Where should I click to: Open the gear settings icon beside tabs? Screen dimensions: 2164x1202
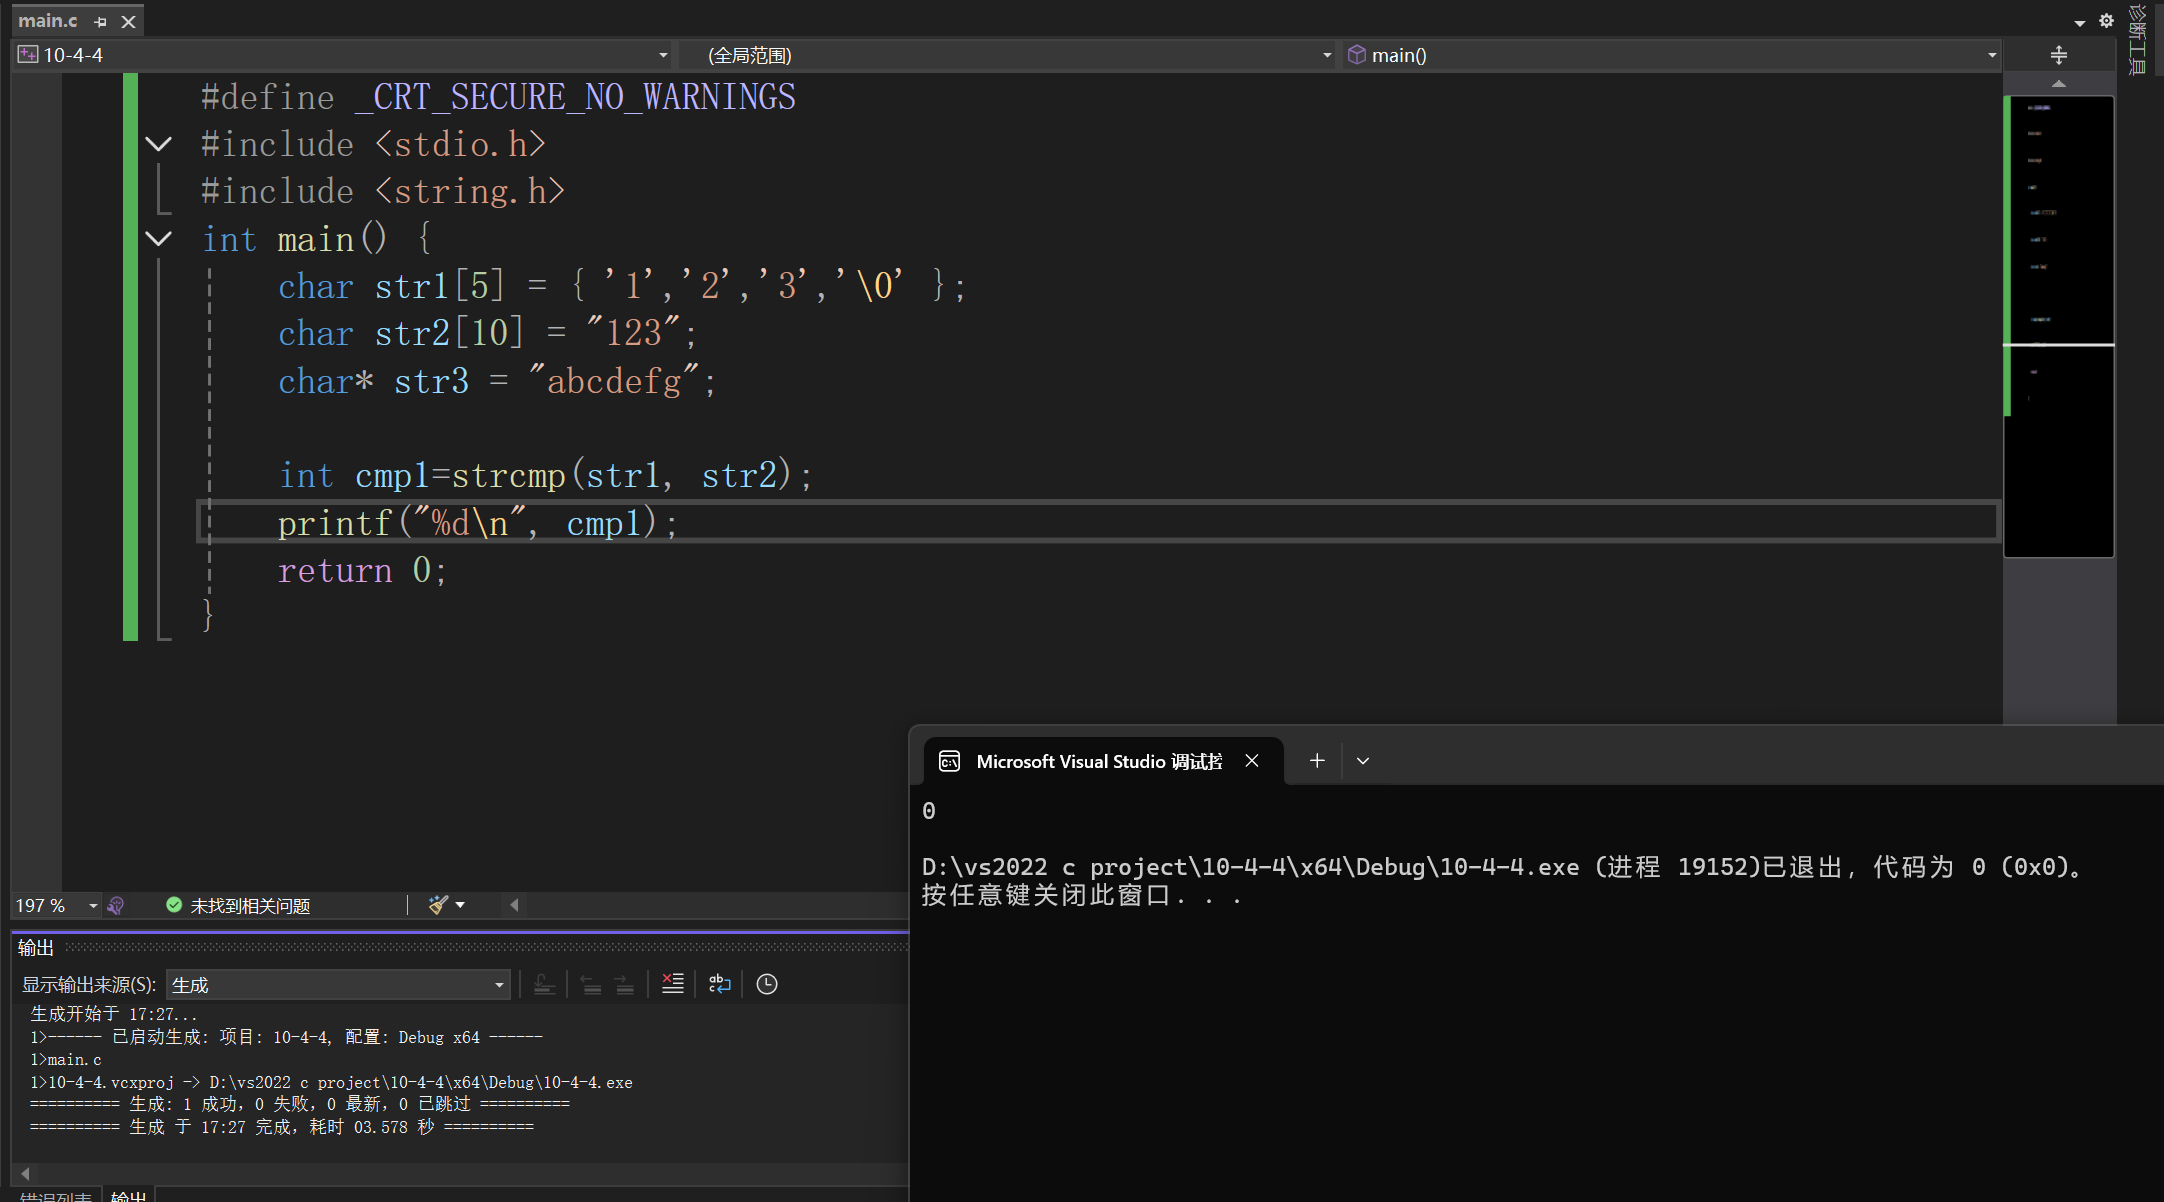2106,21
